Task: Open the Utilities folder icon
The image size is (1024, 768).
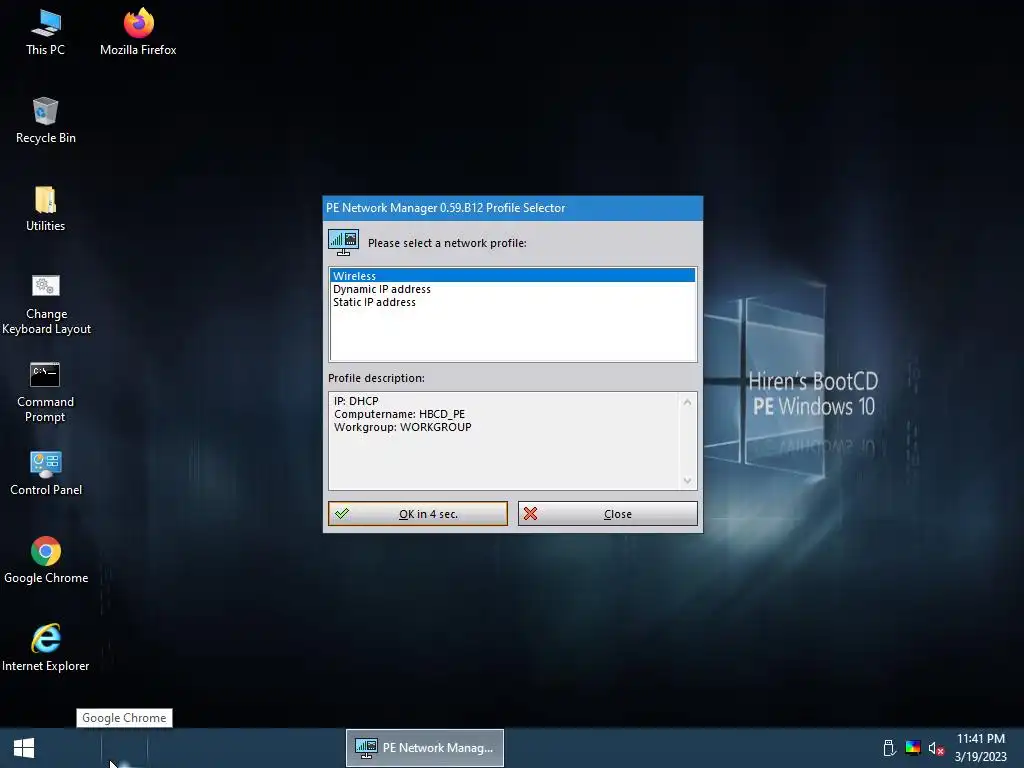Action: [46, 208]
